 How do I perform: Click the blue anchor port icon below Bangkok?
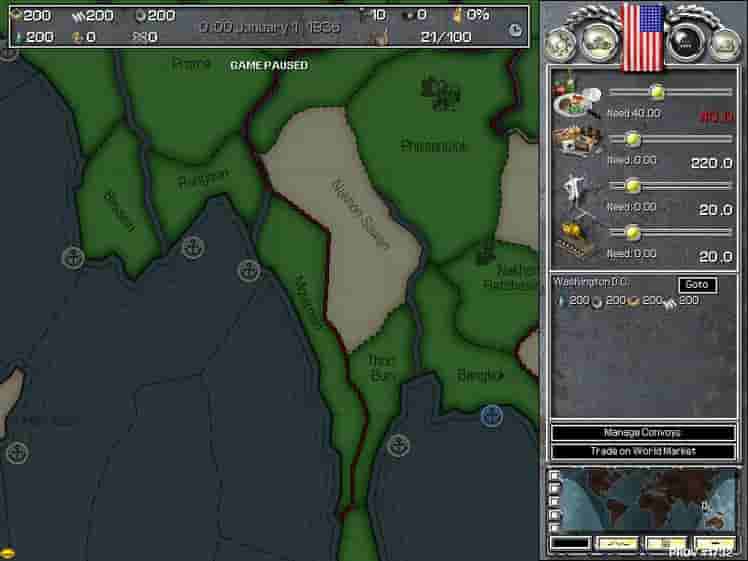point(491,416)
